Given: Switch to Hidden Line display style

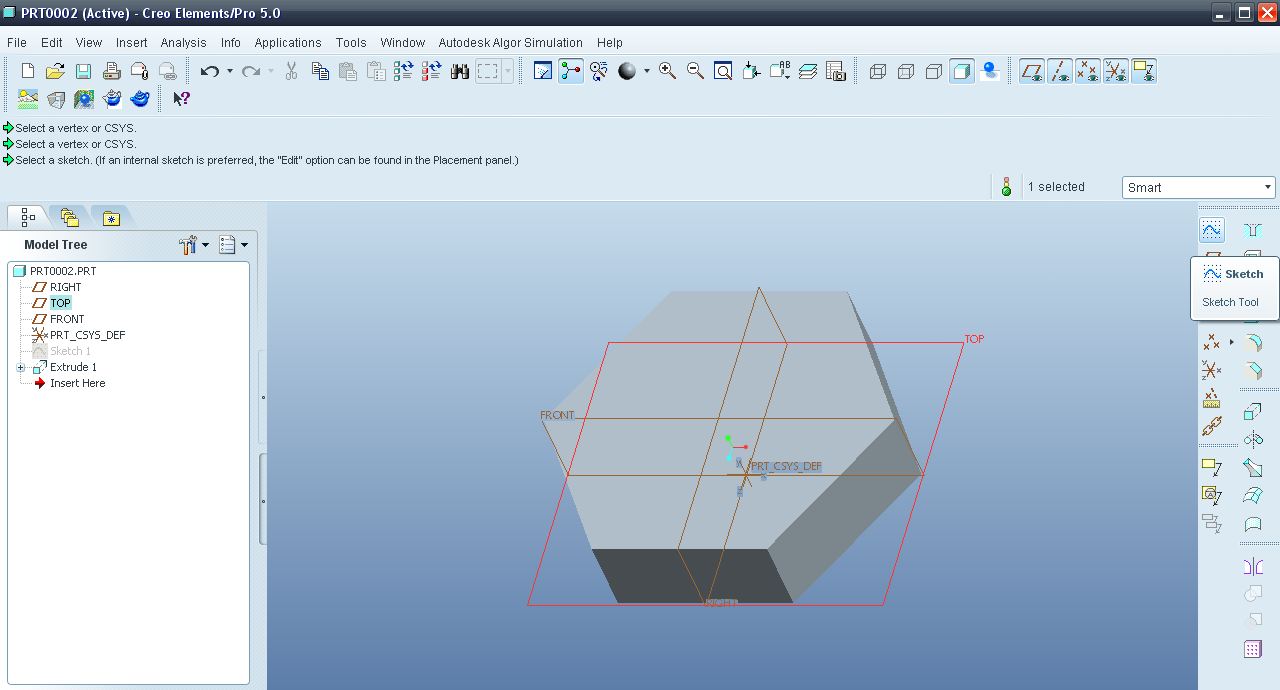Looking at the screenshot, I should coord(906,71).
